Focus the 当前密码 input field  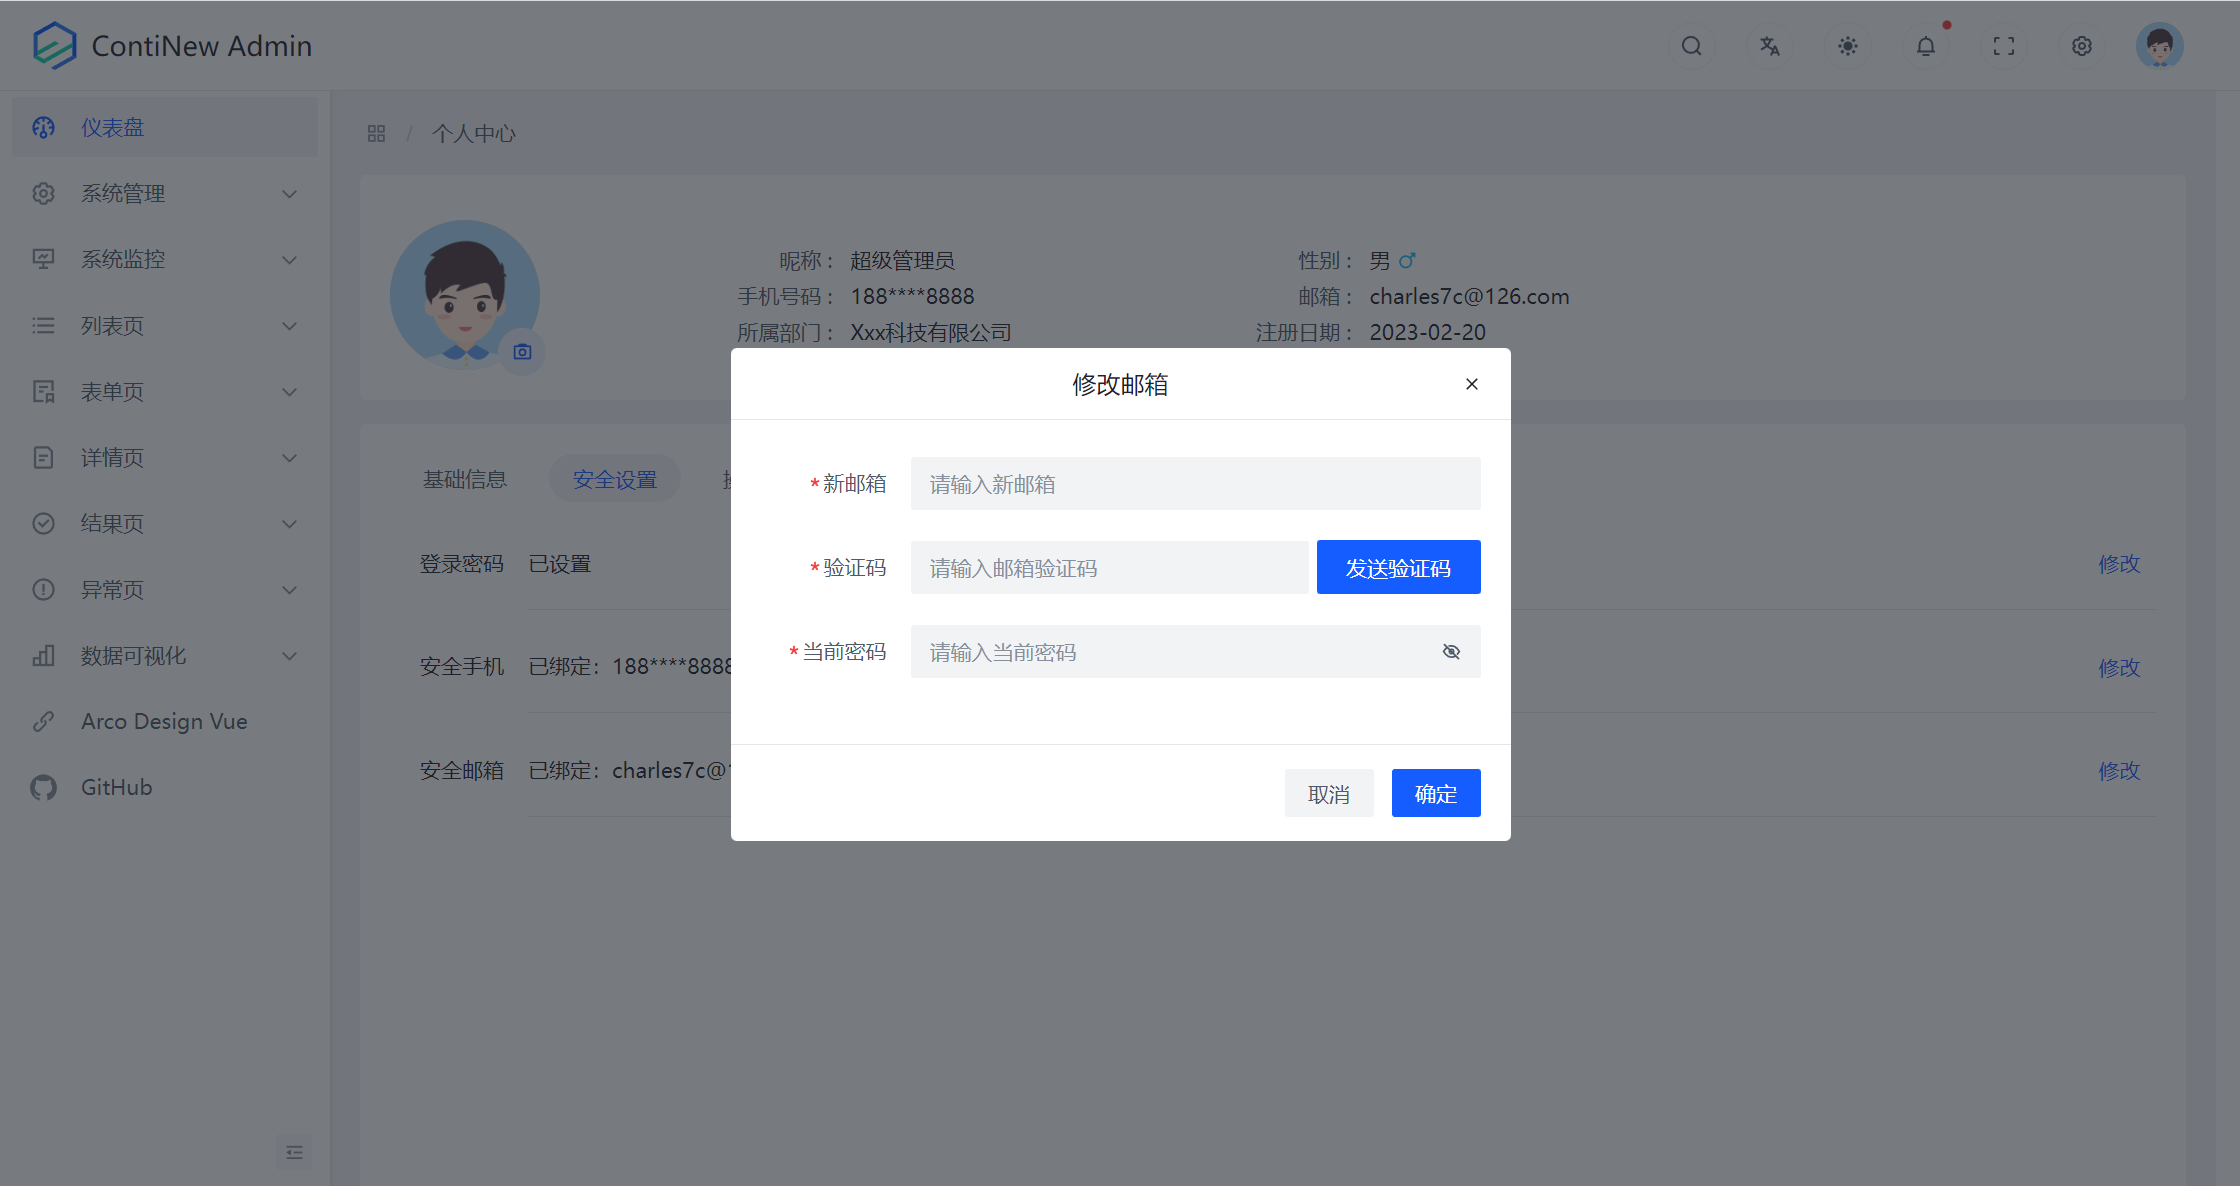(x=1195, y=652)
